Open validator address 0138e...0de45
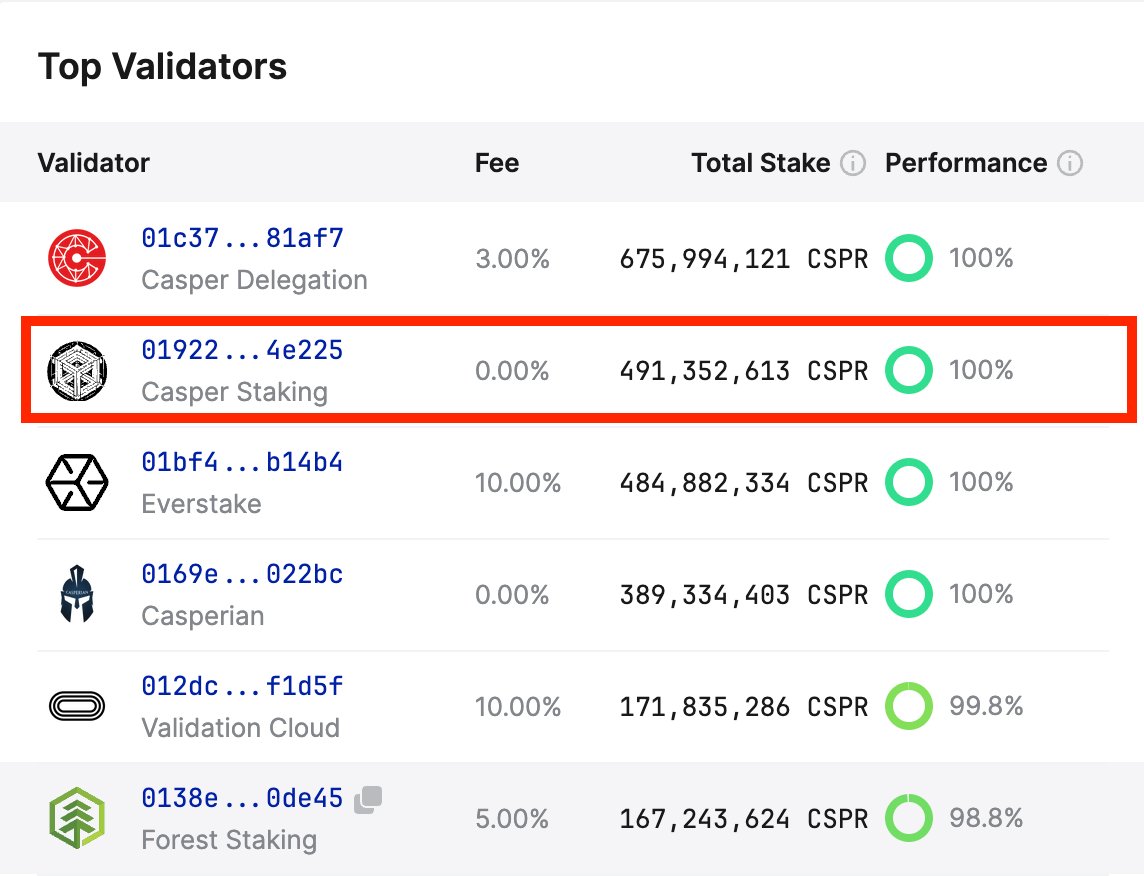Screen dimensions: 1144x876 point(242,798)
